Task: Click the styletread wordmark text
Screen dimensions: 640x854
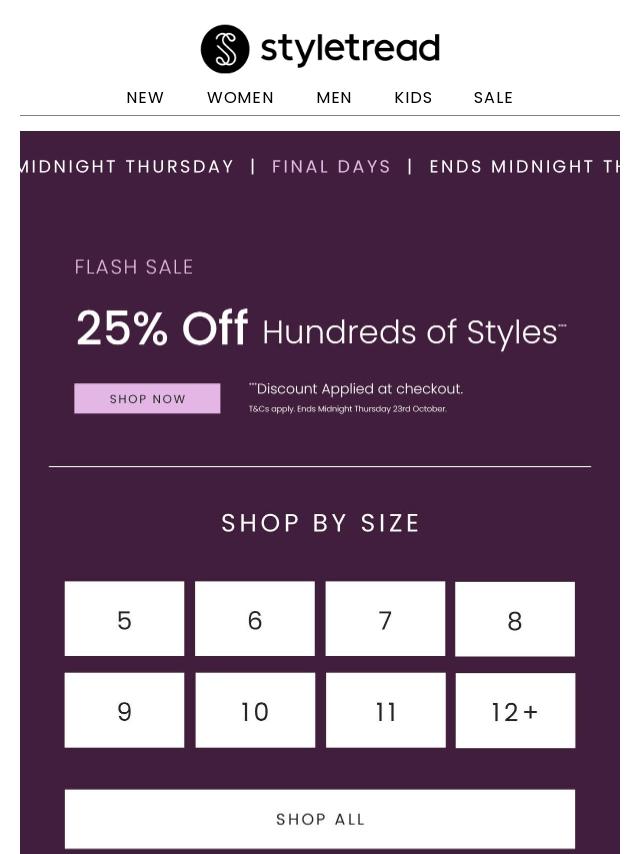Action: (350, 48)
